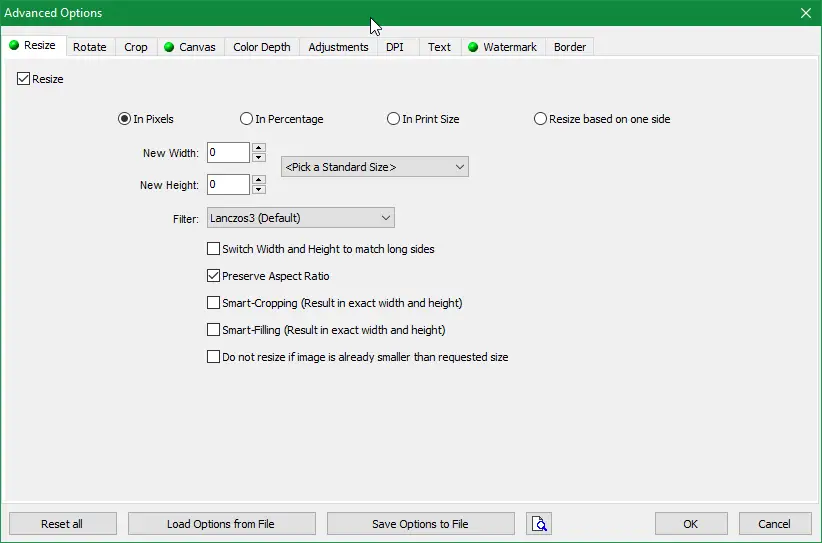Open the Watermark tab
This screenshot has height=543, width=822.
click(x=503, y=47)
